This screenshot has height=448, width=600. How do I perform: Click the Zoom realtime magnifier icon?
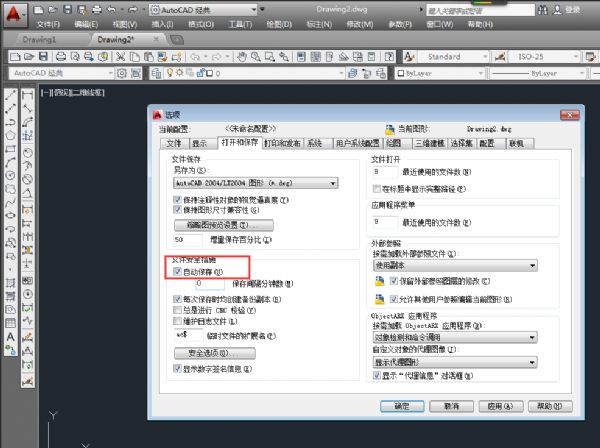tap(256, 57)
